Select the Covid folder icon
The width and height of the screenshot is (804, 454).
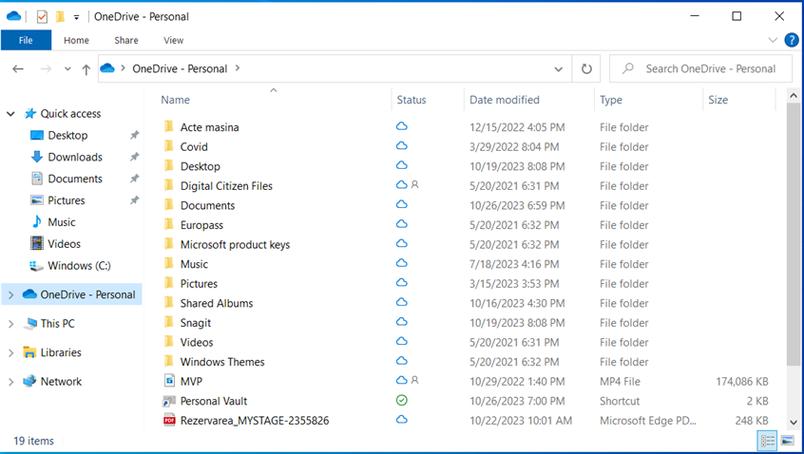169,146
